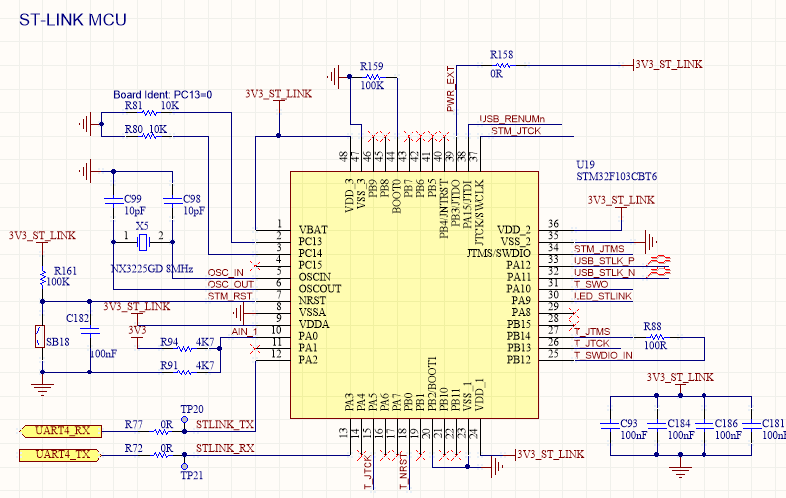Select the T_SWO net label
The image size is (786, 498).
pos(592,284)
